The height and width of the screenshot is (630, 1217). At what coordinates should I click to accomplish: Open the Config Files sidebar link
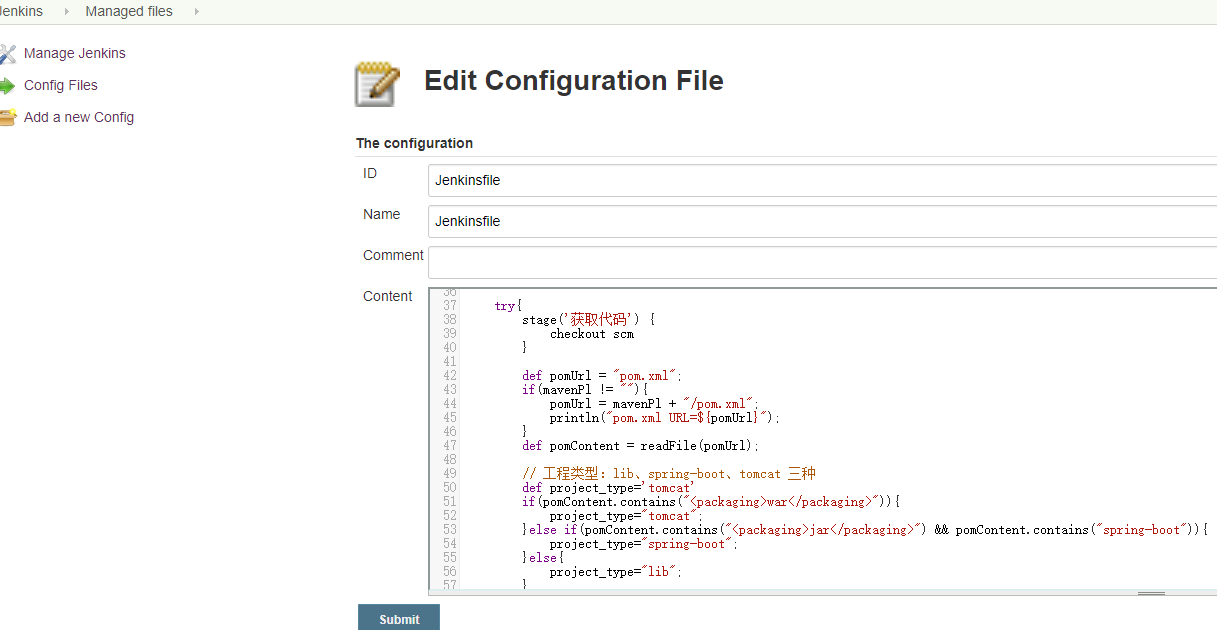pyautogui.click(x=62, y=85)
